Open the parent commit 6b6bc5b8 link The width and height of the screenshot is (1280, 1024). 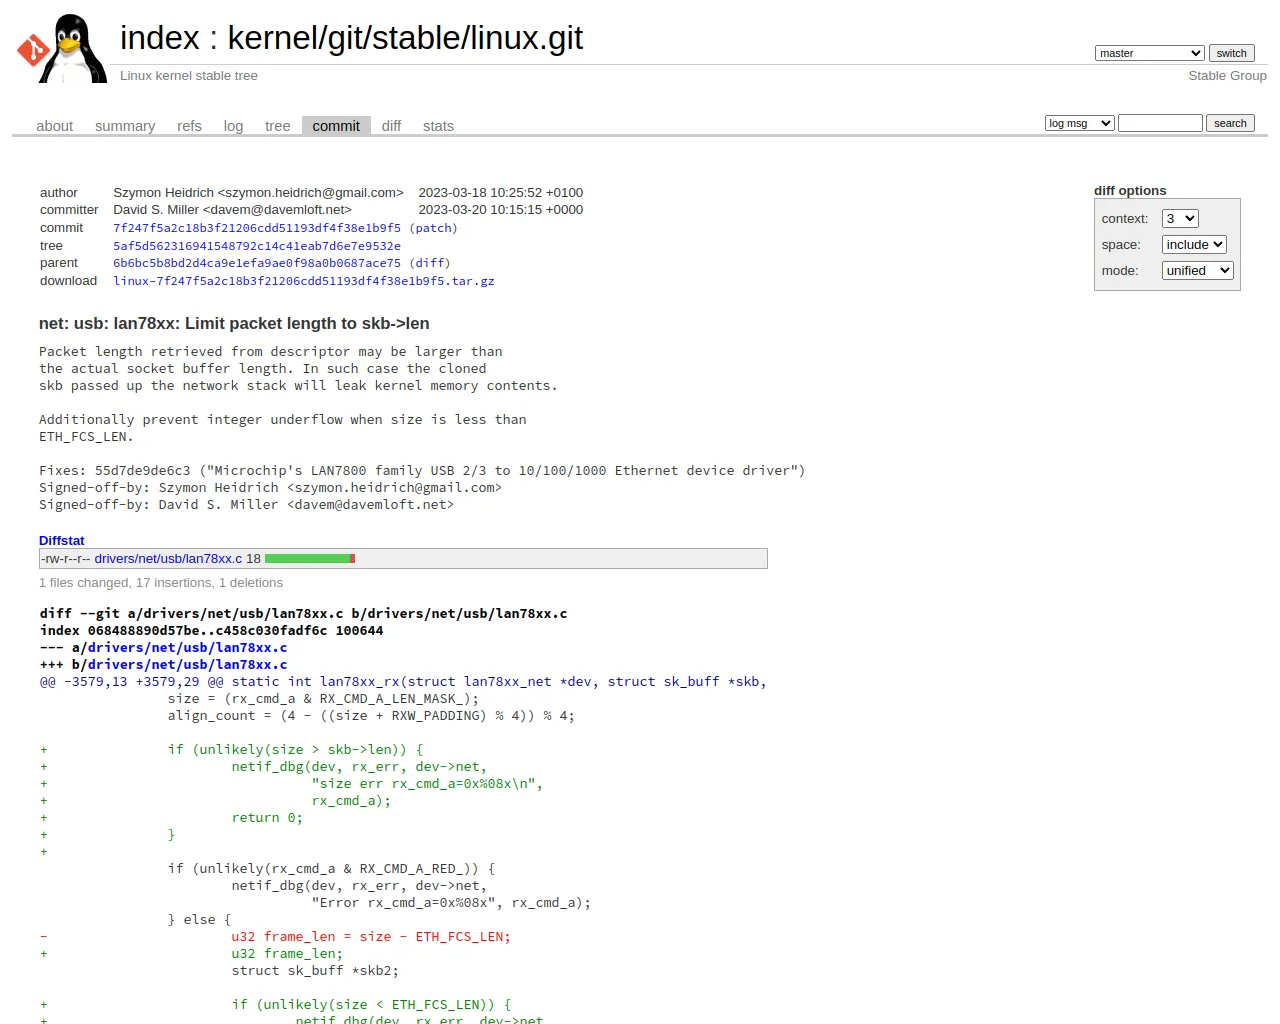257,263
